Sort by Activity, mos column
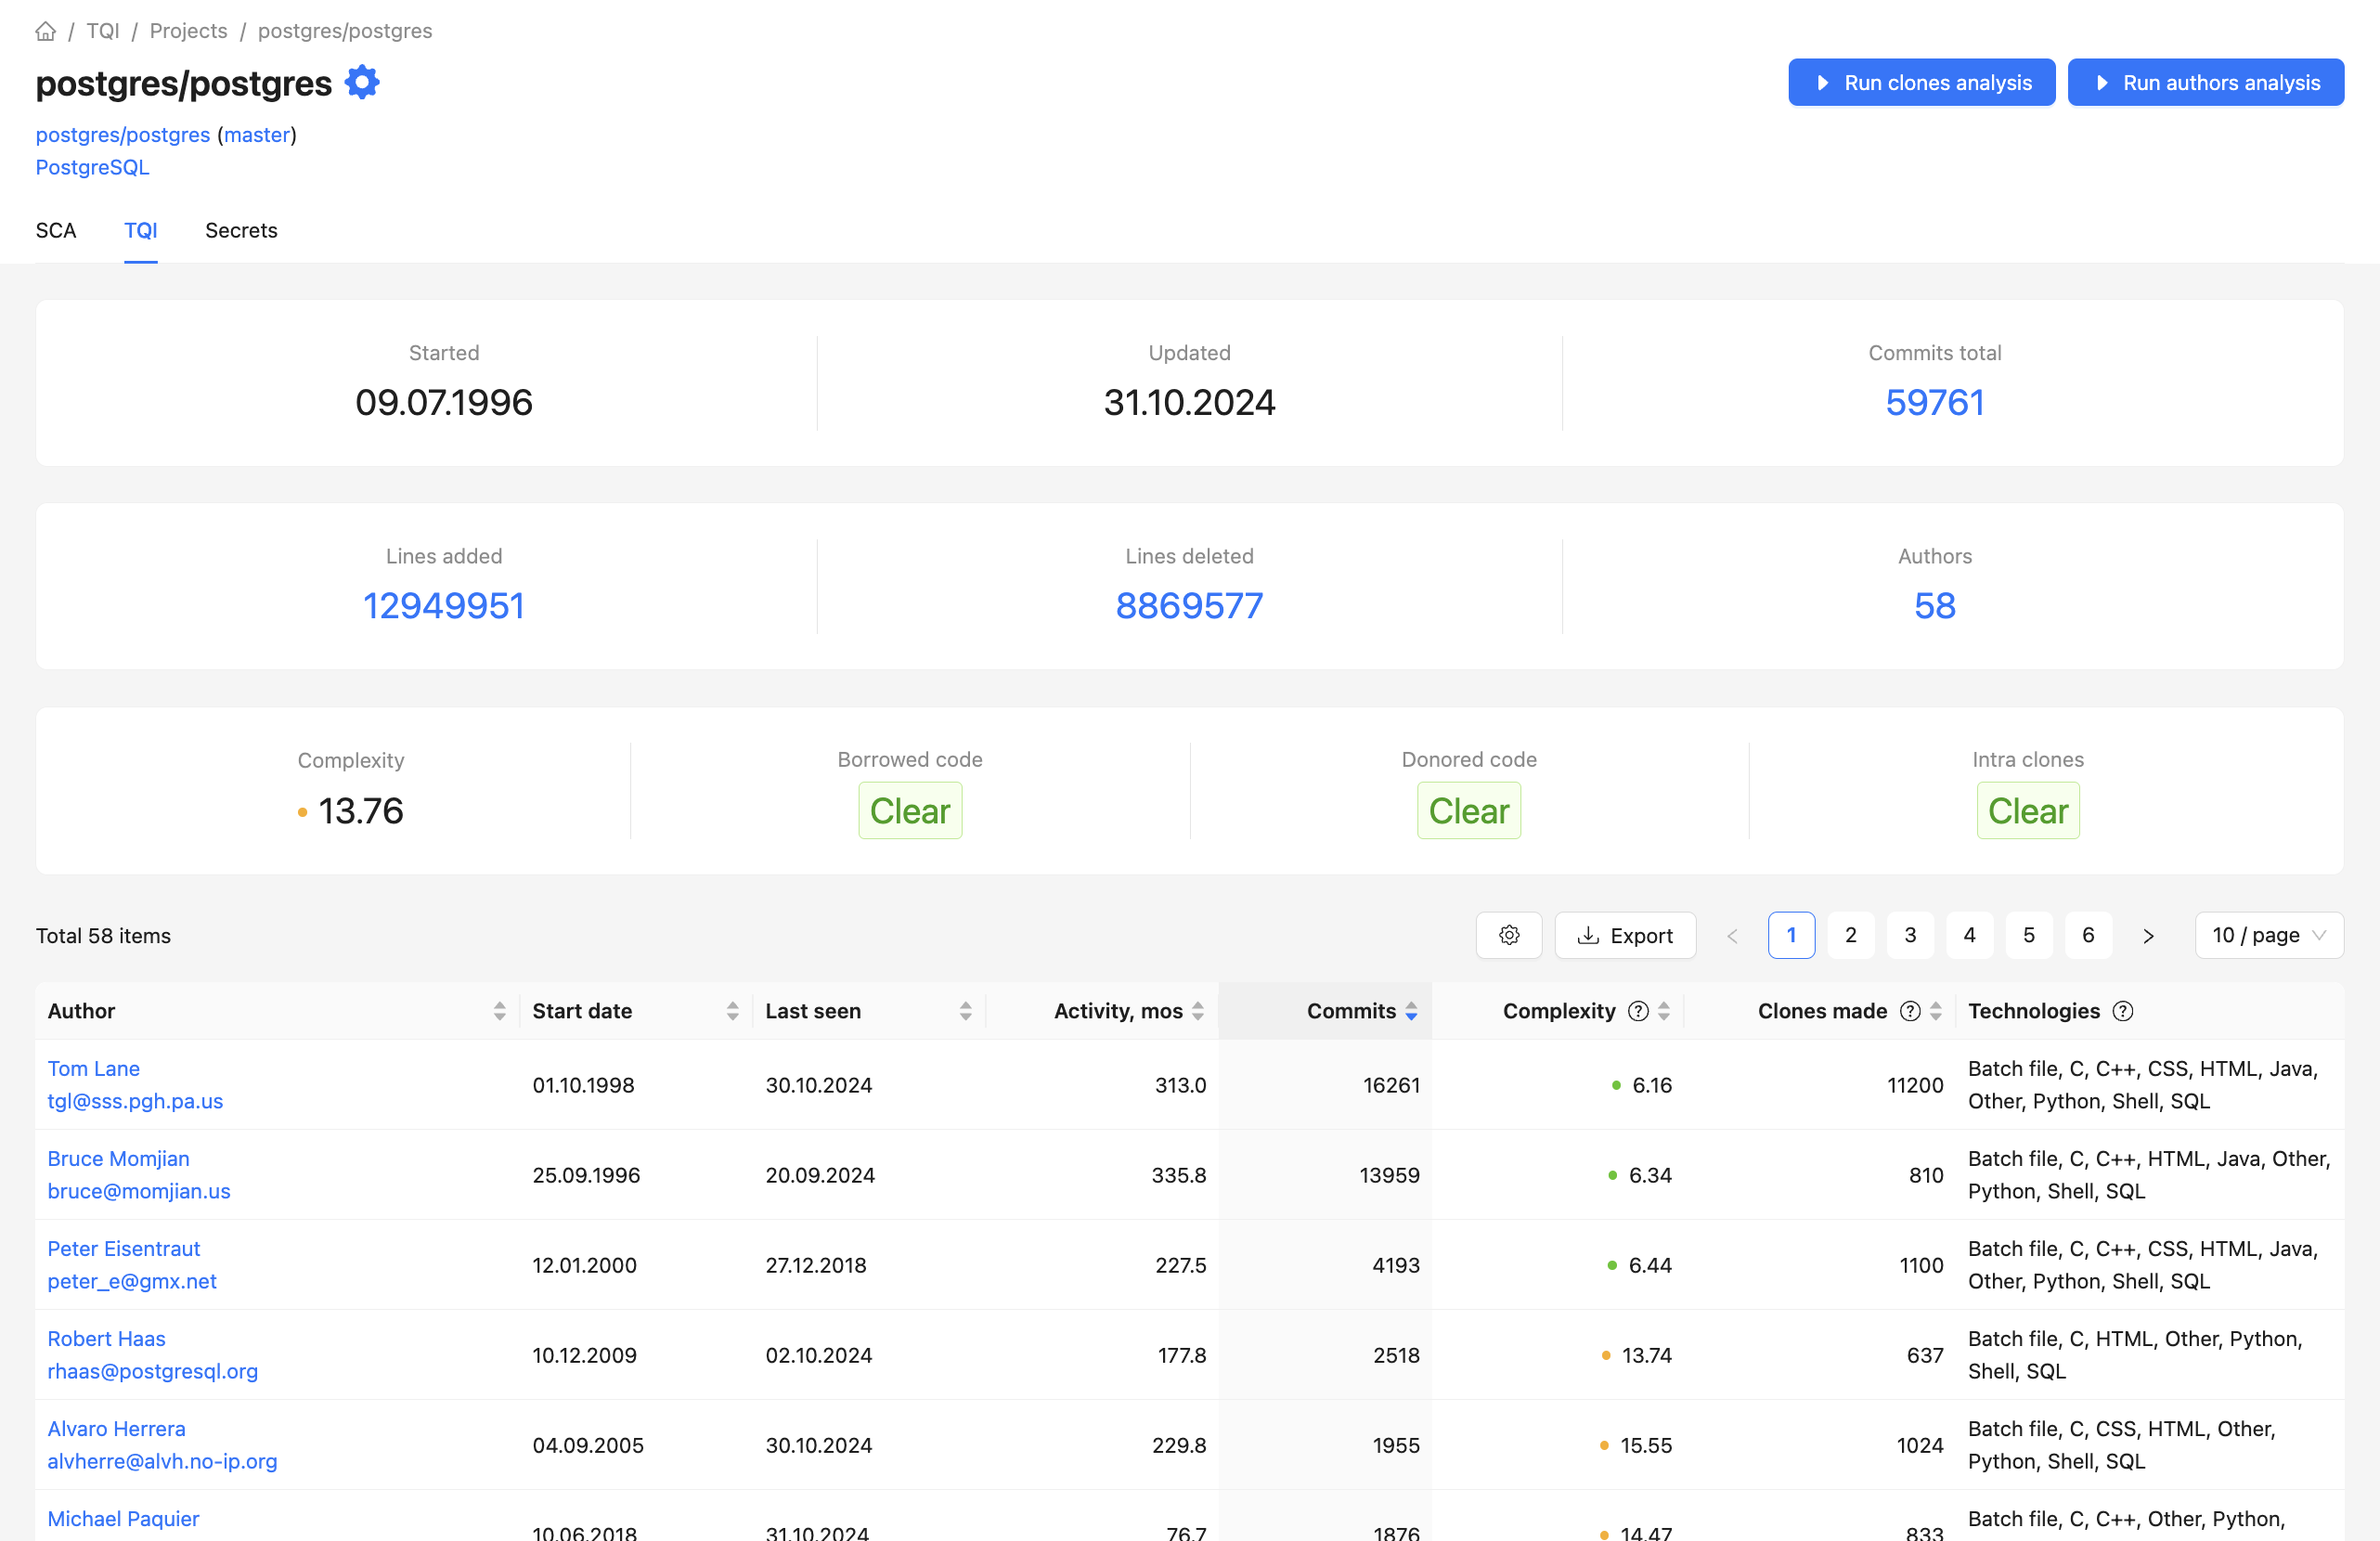Image resolution: width=2380 pixels, height=1541 pixels. [x=1197, y=1011]
